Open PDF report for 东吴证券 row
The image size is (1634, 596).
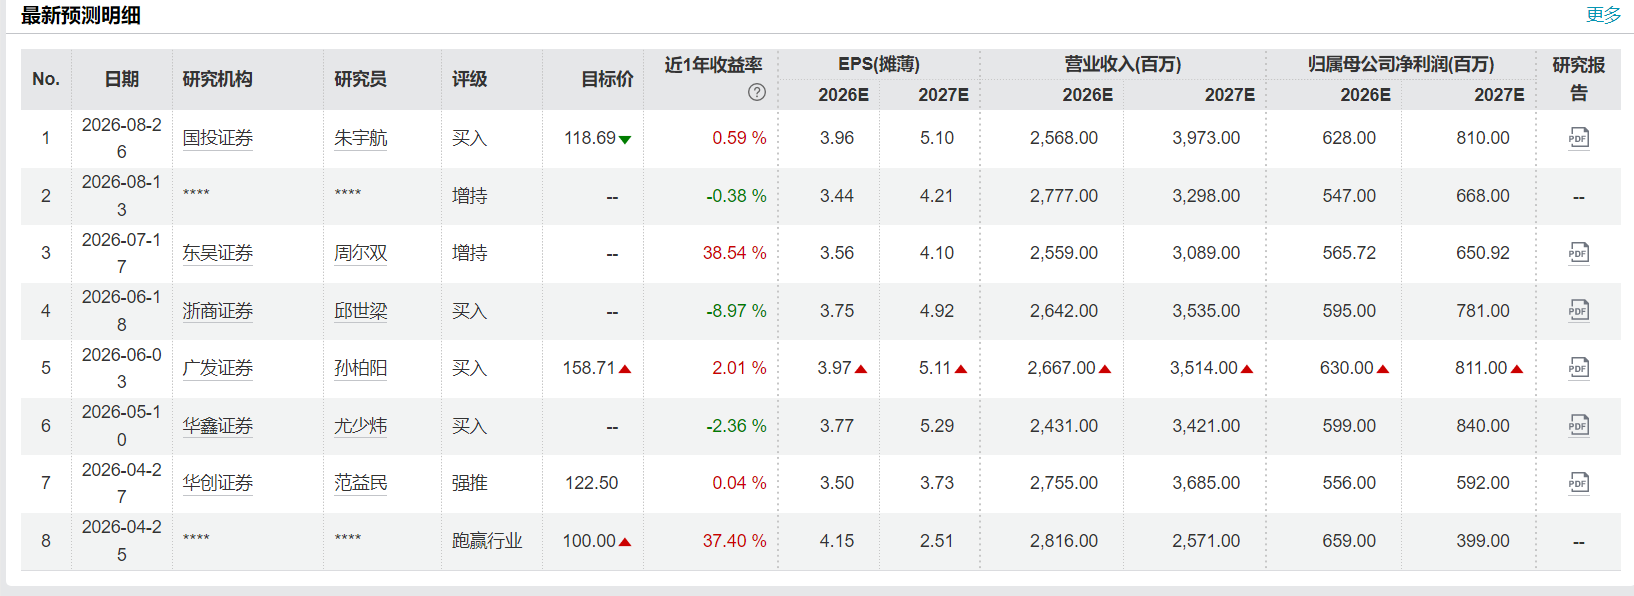click(1578, 253)
